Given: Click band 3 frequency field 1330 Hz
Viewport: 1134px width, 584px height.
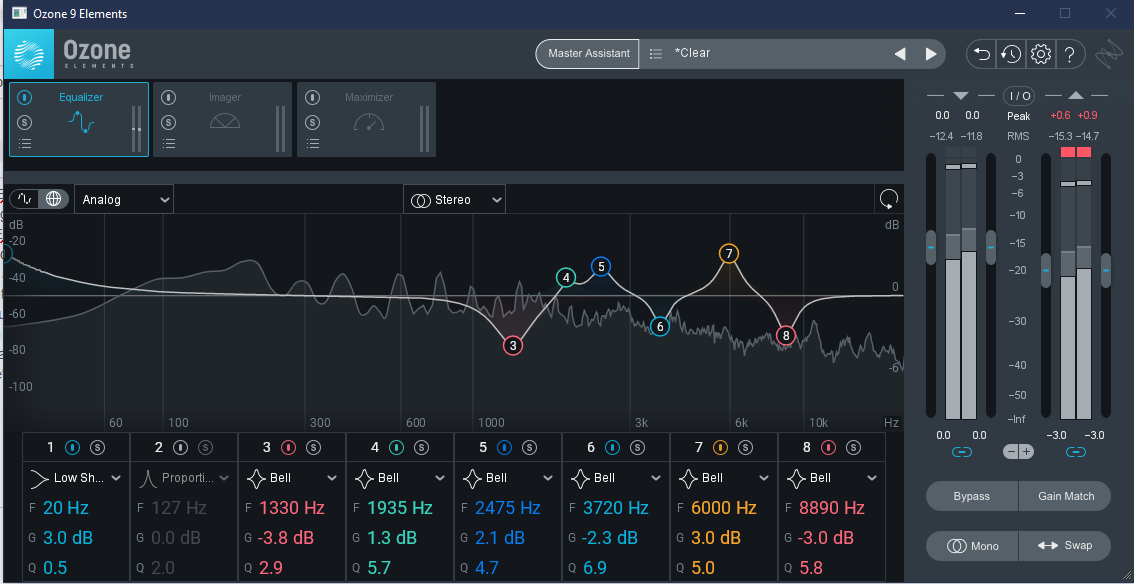Looking at the screenshot, I should (x=291, y=508).
